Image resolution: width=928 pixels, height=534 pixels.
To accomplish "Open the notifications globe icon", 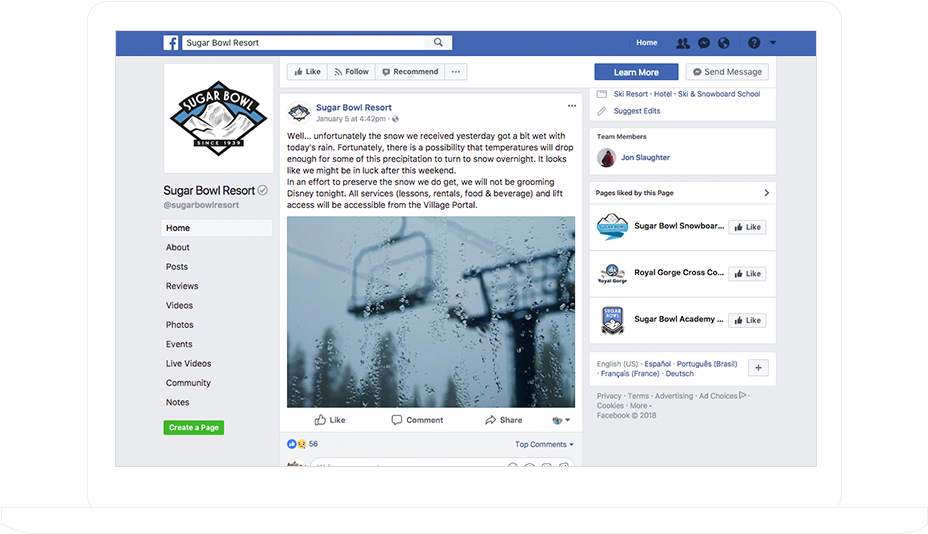I will (x=723, y=43).
